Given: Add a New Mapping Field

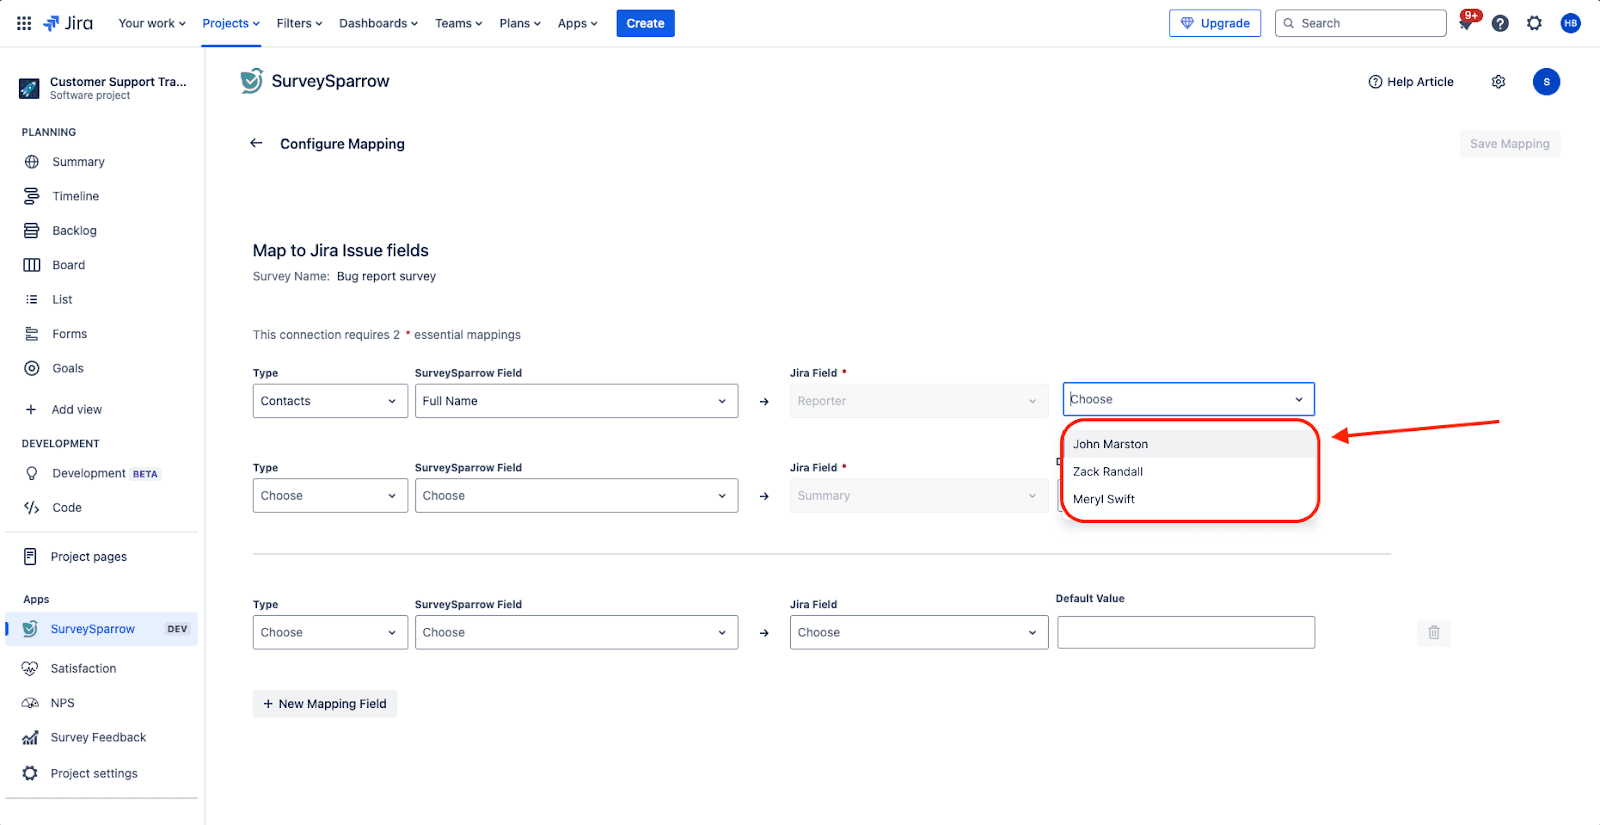Looking at the screenshot, I should click(324, 704).
